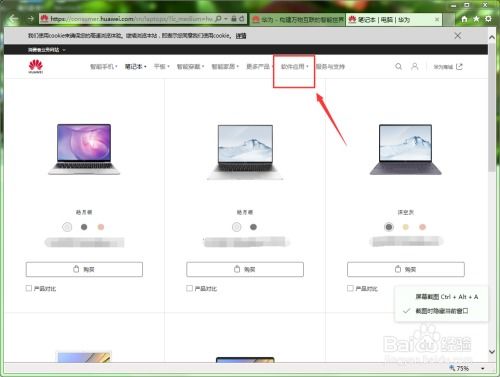Open 服务与支持 in the navigation
500x377 pixels.
tap(330, 67)
